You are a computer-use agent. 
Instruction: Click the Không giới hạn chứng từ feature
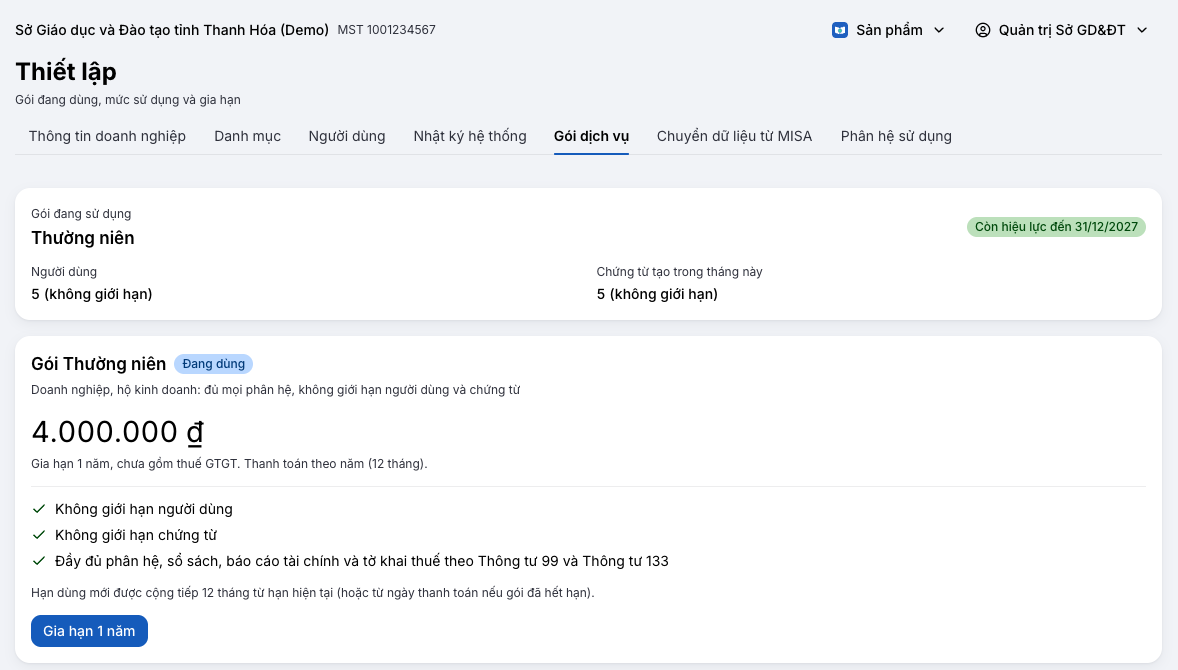pos(136,535)
